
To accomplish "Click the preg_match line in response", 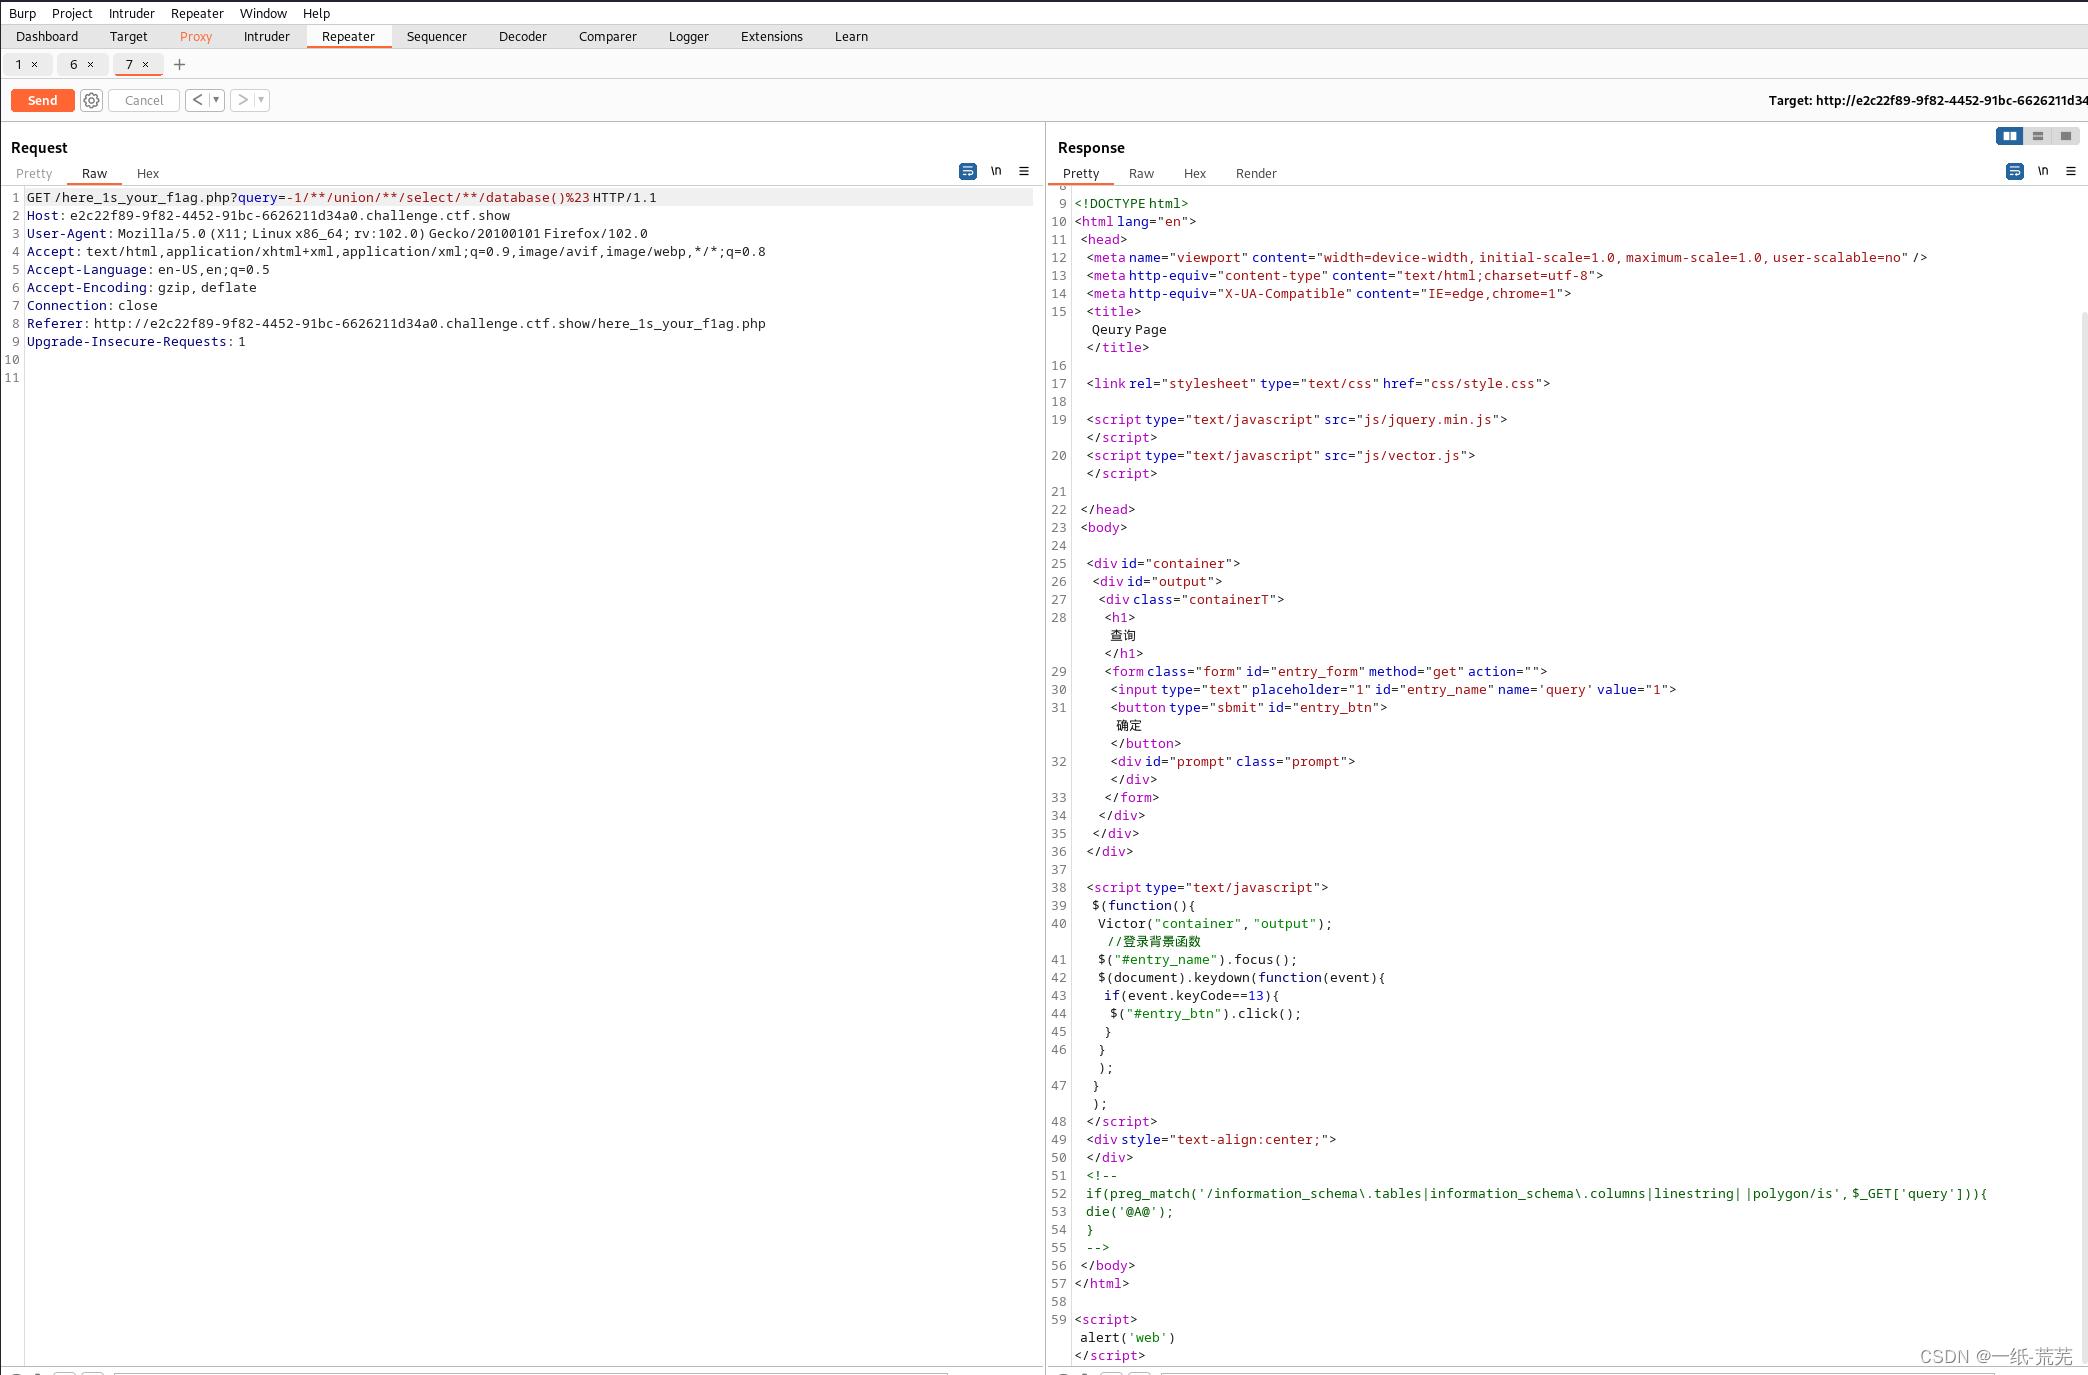I will click(1537, 1193).
